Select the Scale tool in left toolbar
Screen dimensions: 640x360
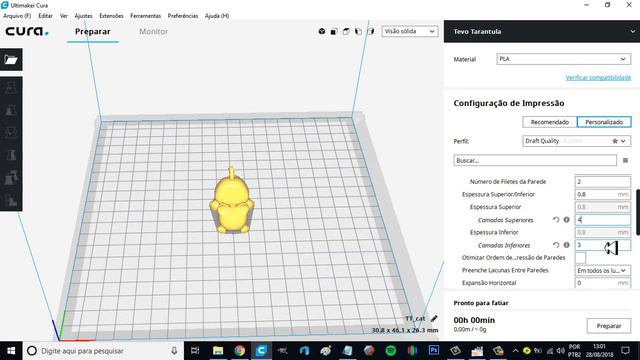click(x=11, y=110)
